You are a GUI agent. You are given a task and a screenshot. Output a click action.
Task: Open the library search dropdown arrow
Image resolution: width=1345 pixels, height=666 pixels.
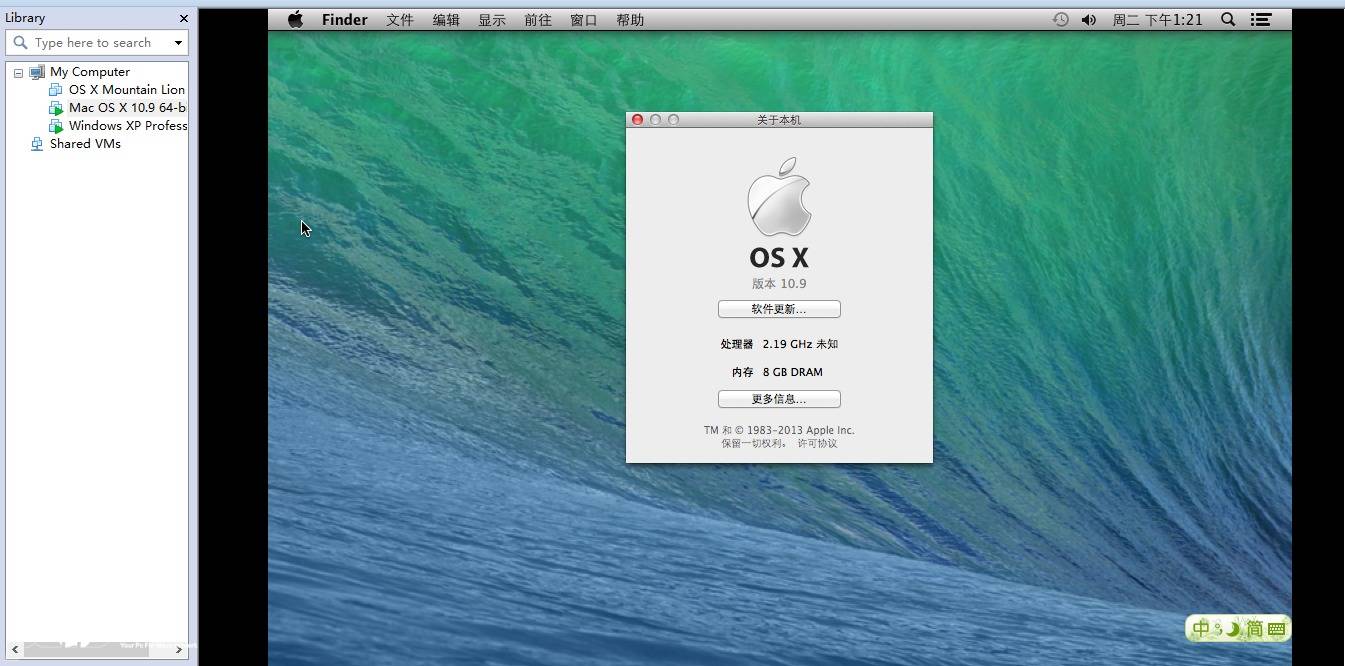178,43
